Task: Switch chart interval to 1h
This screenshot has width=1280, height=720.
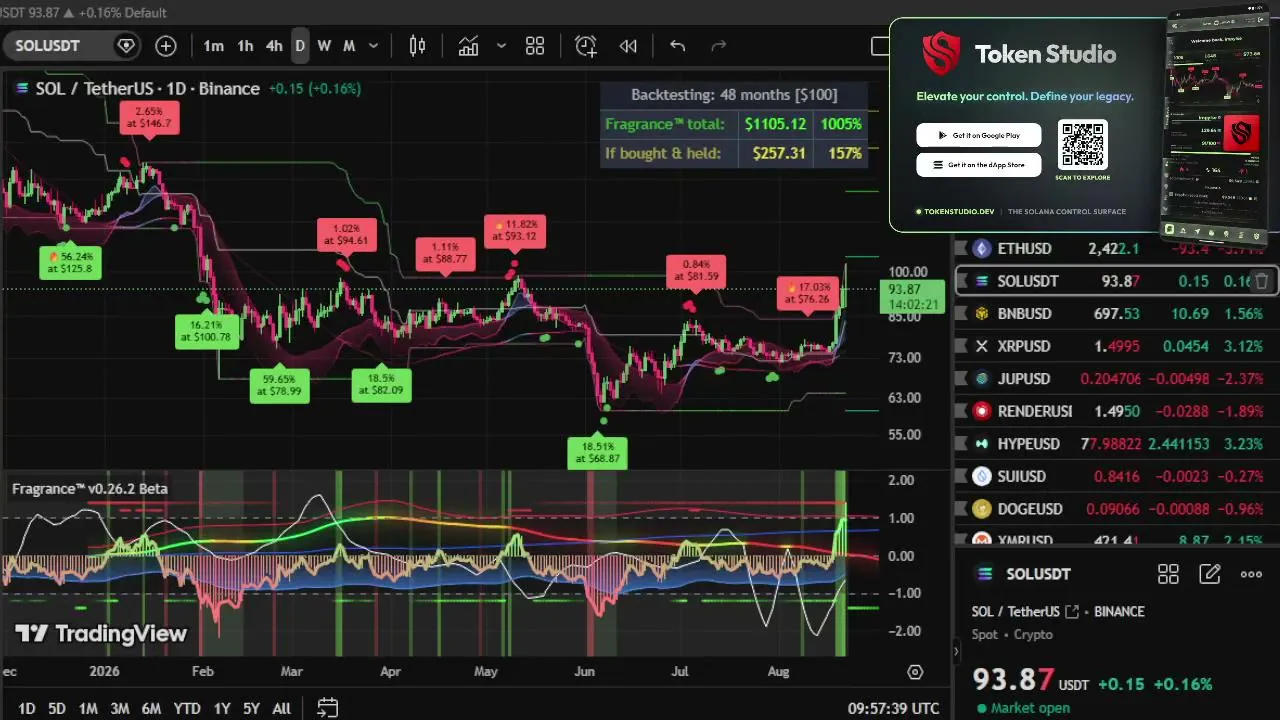Action: [x=245, y=46]
